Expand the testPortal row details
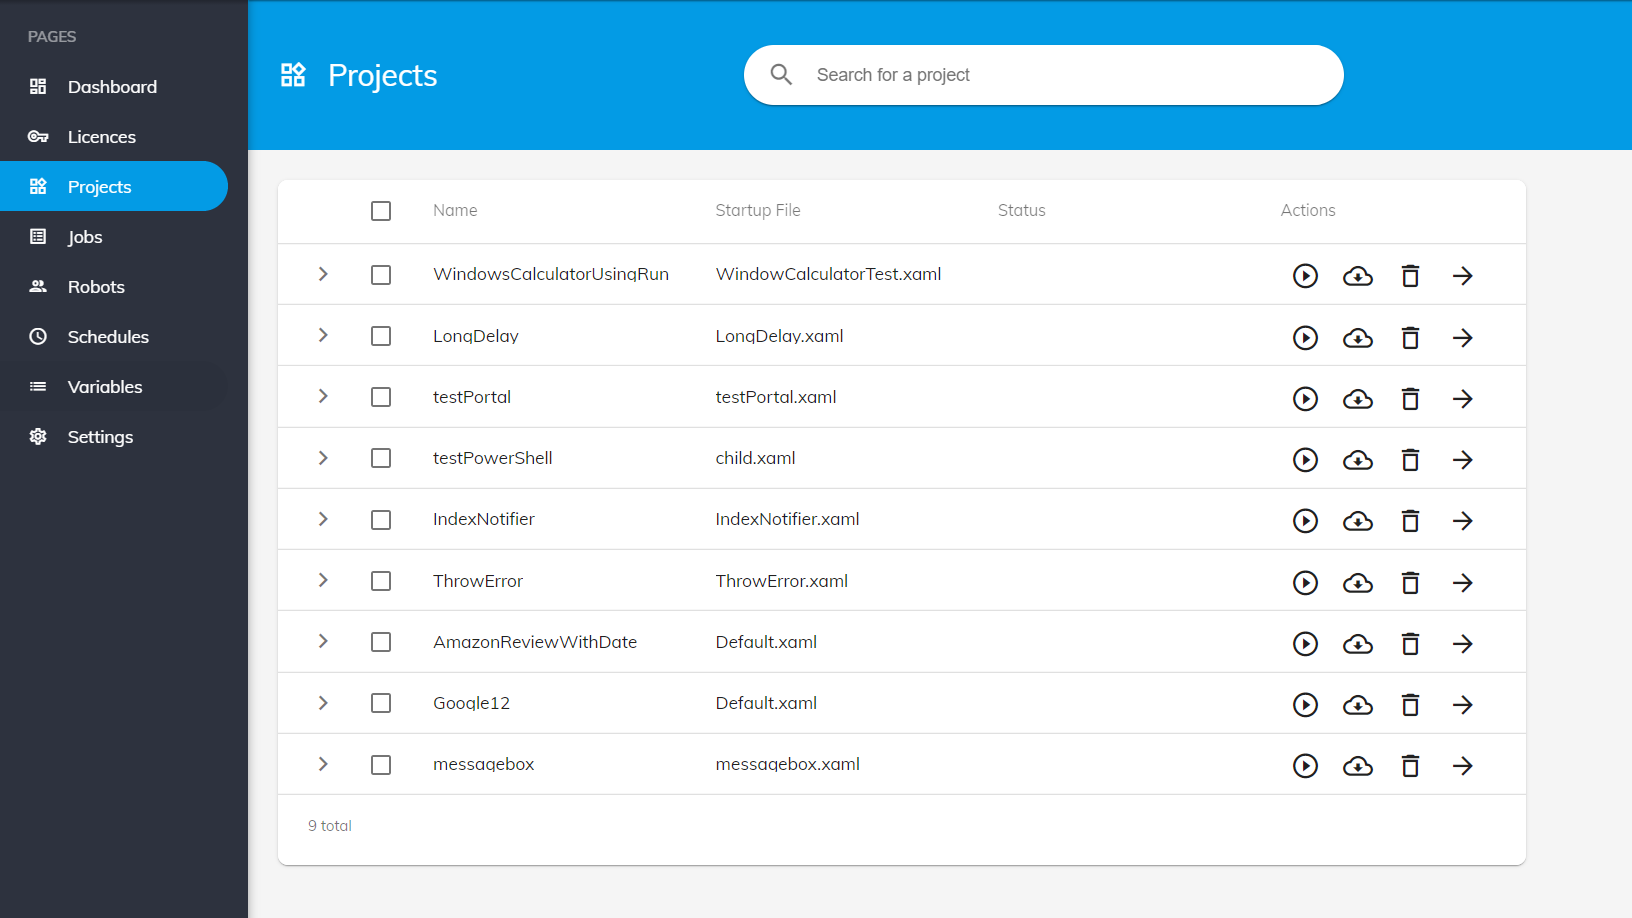Screen dimensions: 1632x918 coord(323,396)
